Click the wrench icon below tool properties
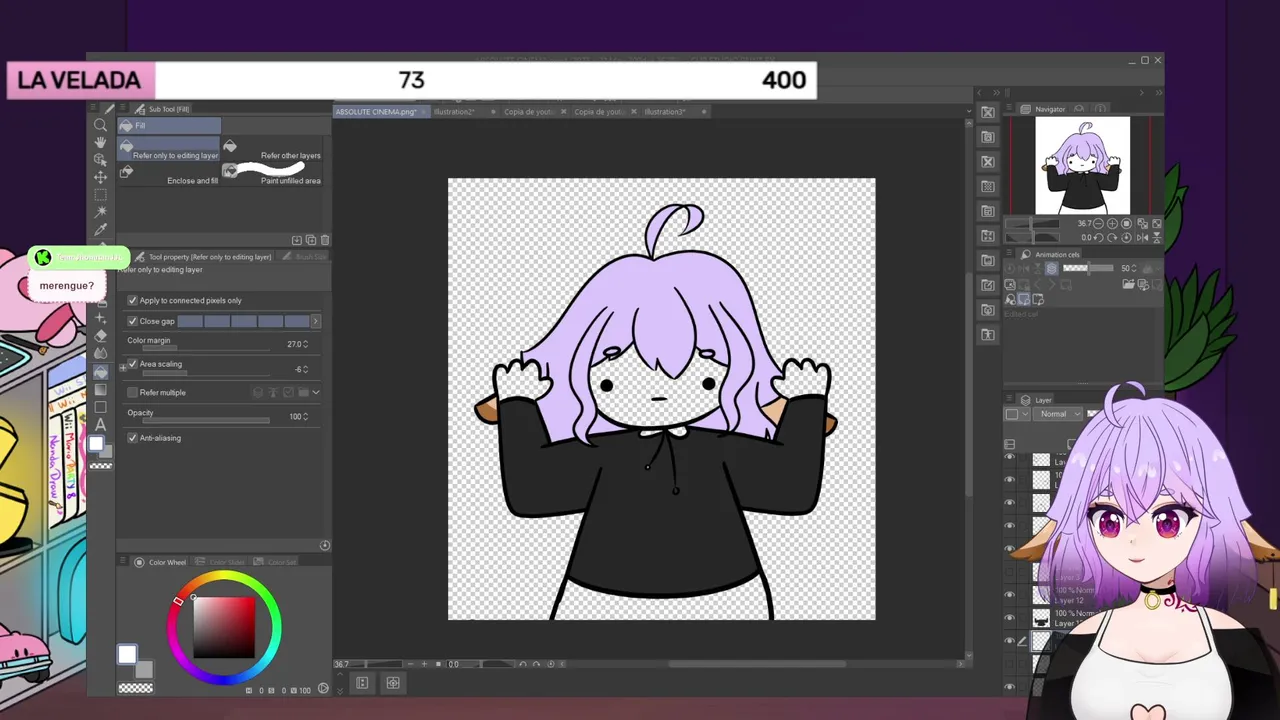 (x=325, y=545)
